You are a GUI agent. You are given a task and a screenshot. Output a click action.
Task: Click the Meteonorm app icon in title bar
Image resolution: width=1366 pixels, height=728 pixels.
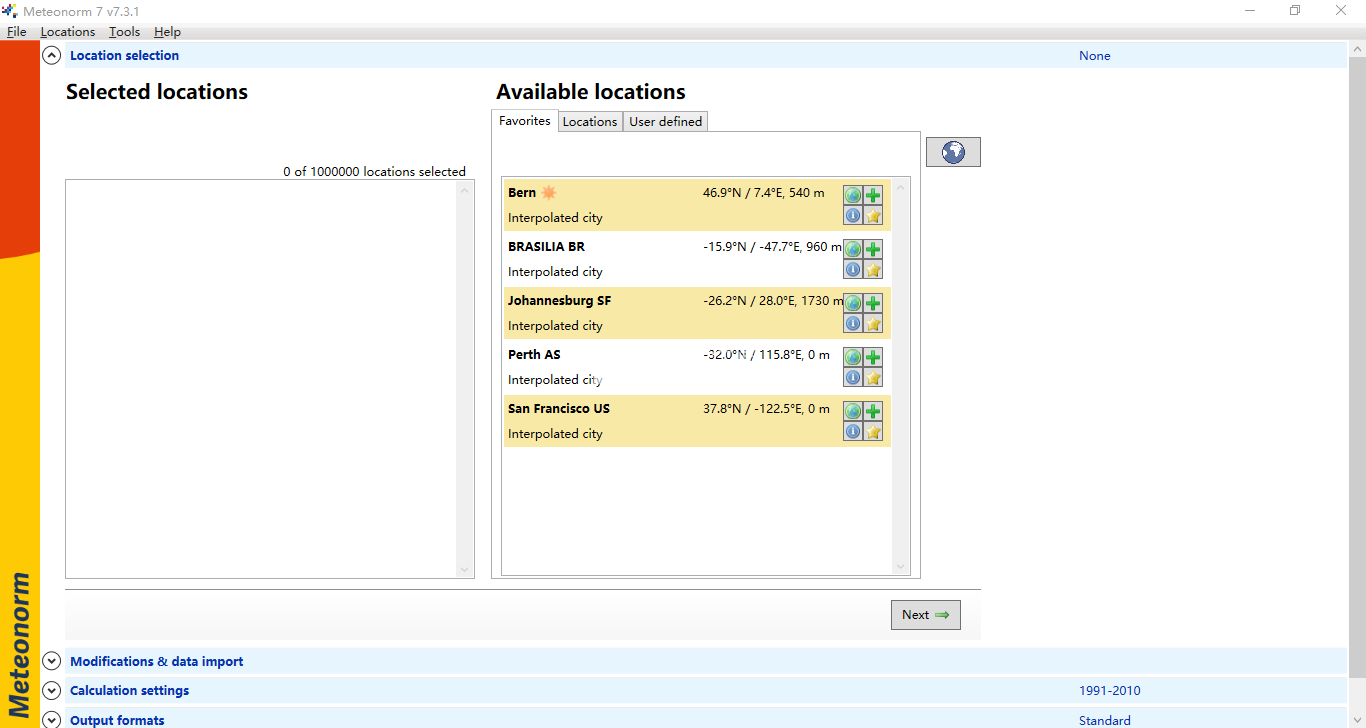coord(10,10)
